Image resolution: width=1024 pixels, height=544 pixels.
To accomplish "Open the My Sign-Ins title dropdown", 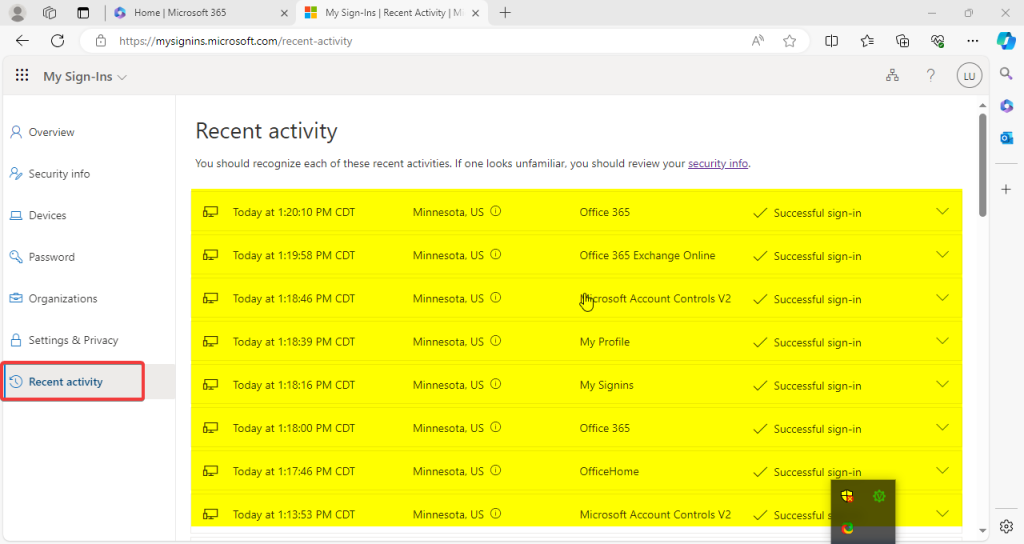I will tap(85, 77).
